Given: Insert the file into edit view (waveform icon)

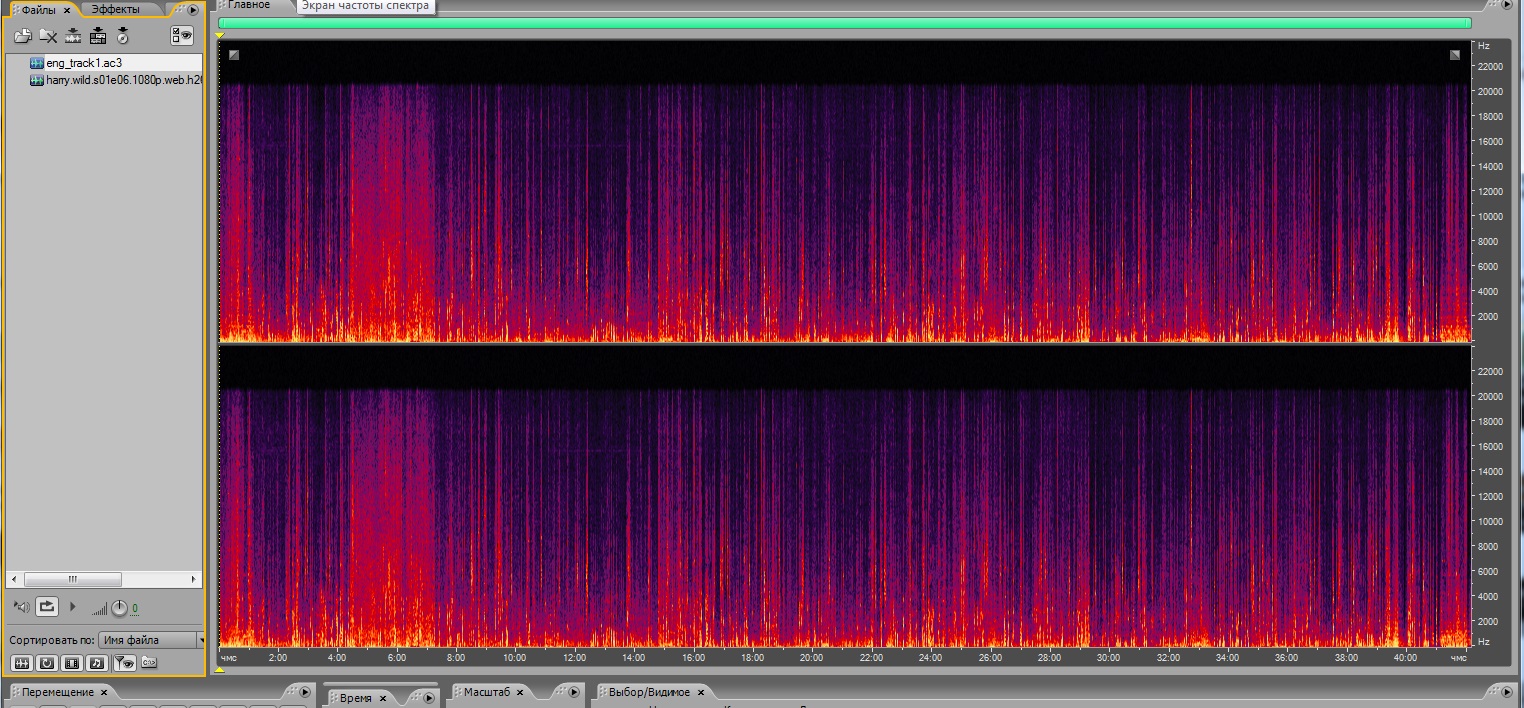Looking at the screenshot, I should [73, 36].
